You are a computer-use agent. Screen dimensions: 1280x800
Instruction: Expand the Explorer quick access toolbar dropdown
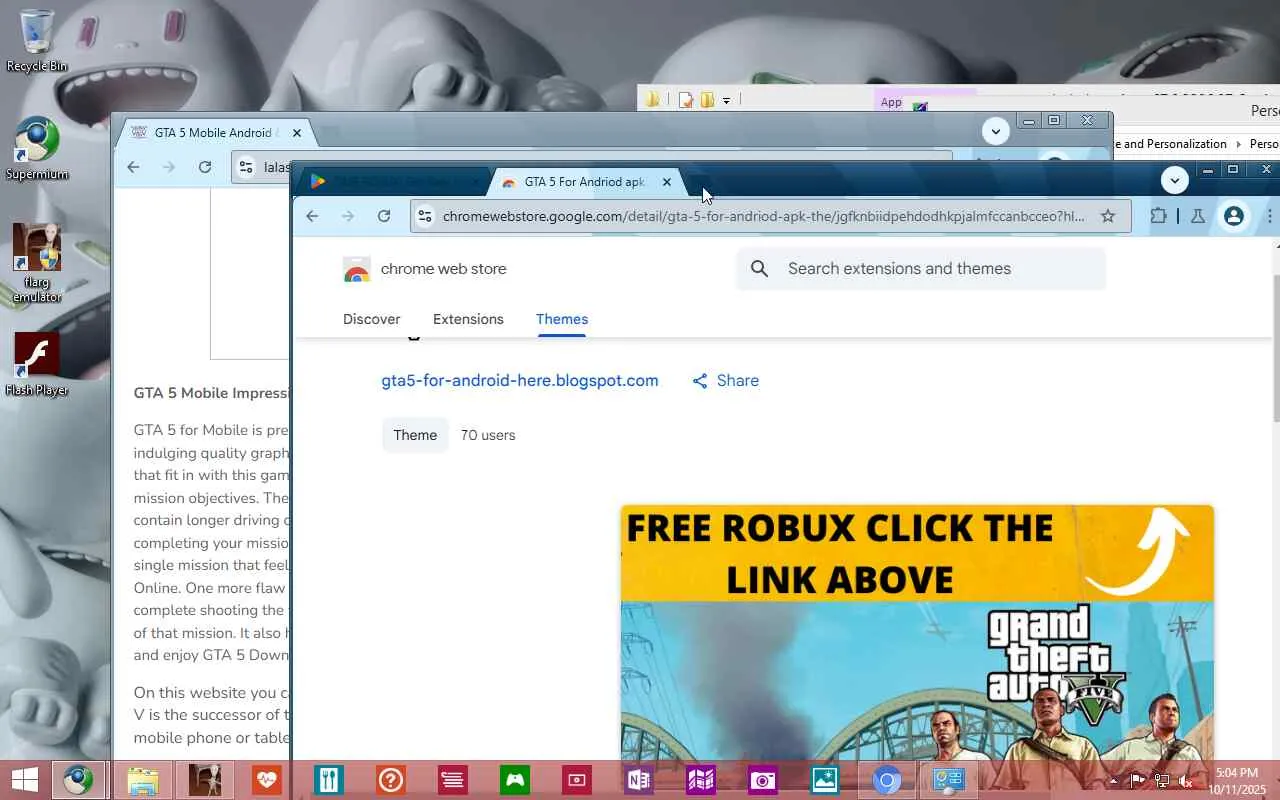[x=726, y=100]
